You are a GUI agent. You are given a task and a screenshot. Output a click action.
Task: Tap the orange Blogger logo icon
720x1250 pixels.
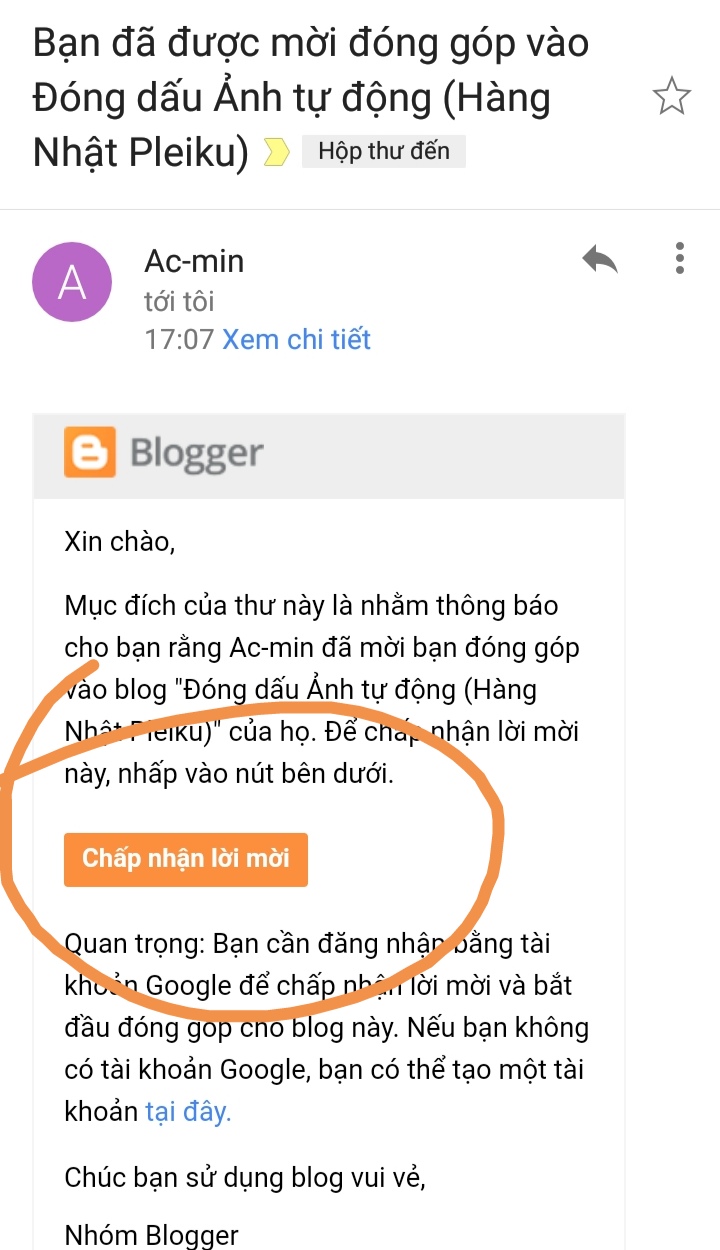point(90,453)
